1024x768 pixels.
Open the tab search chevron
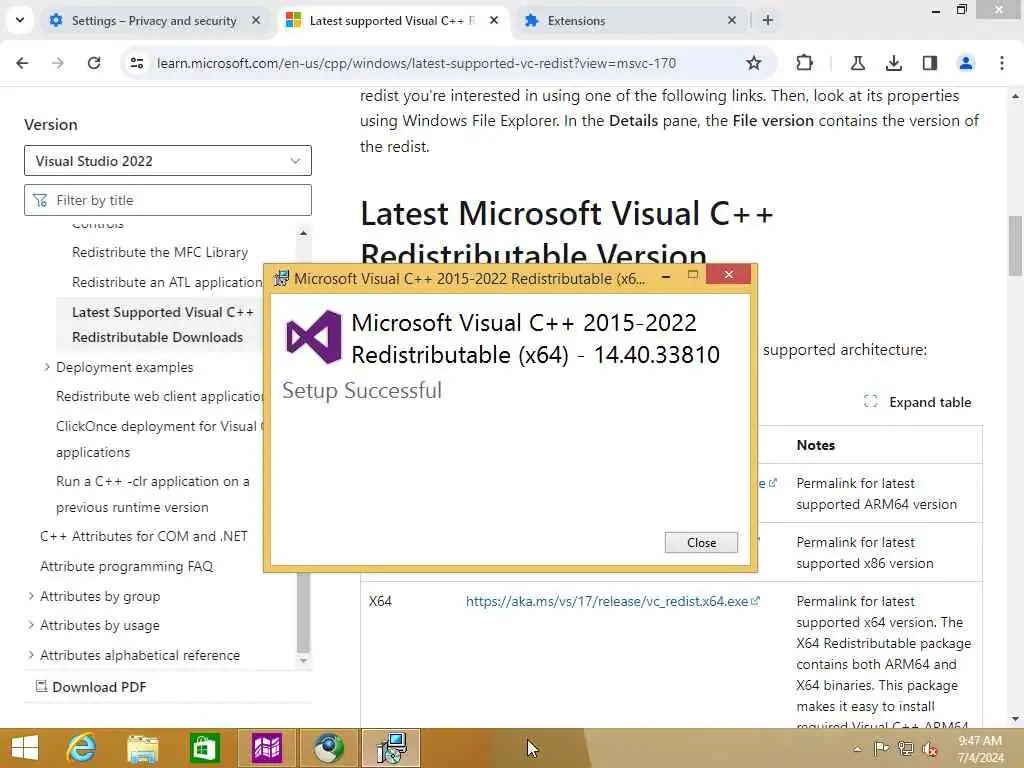[x=20, y=20]
